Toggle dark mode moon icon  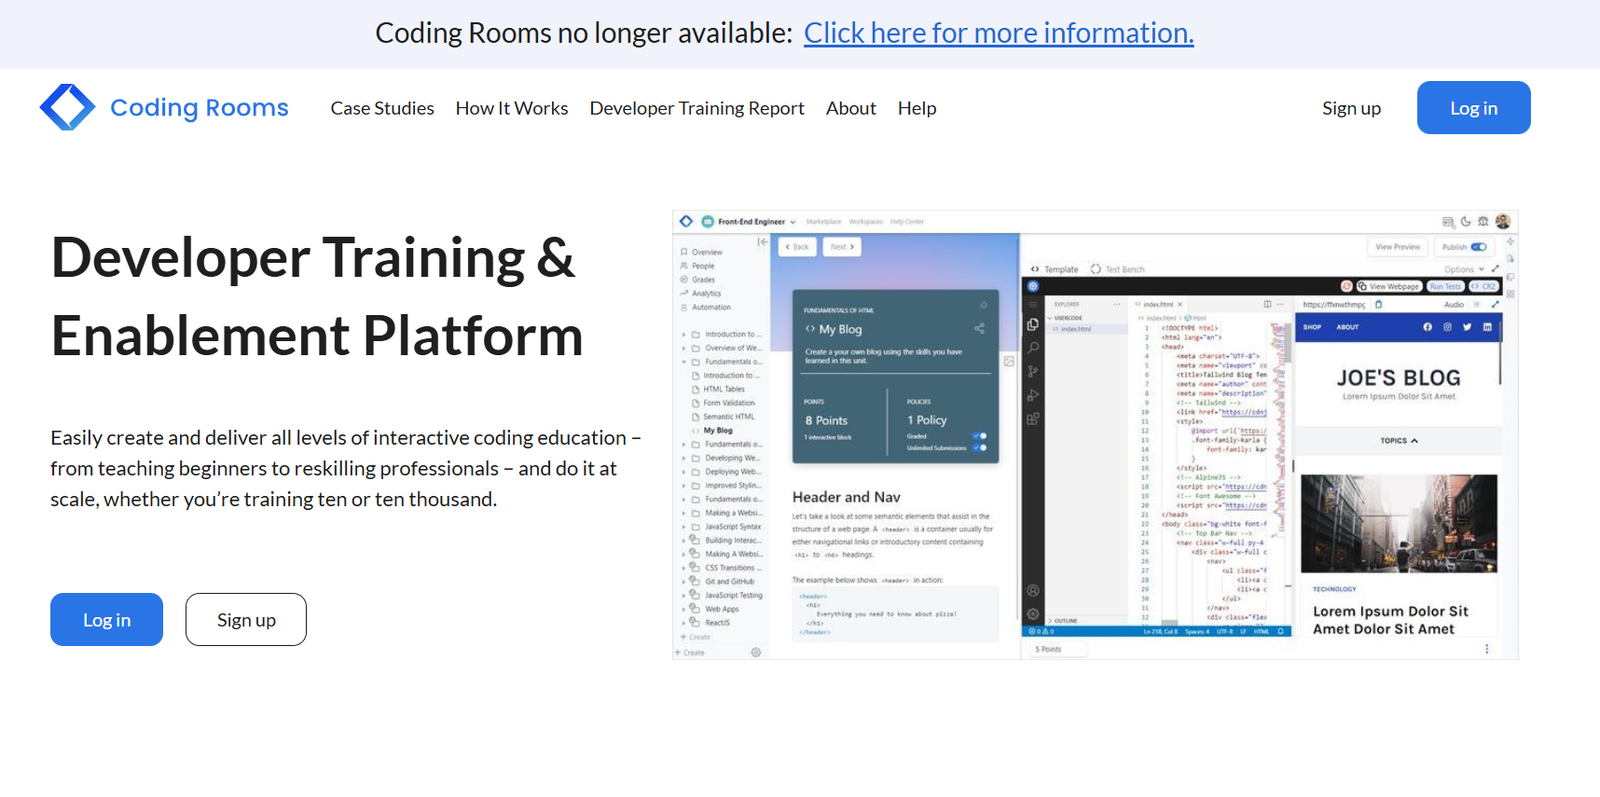[x=1466, y=222]
